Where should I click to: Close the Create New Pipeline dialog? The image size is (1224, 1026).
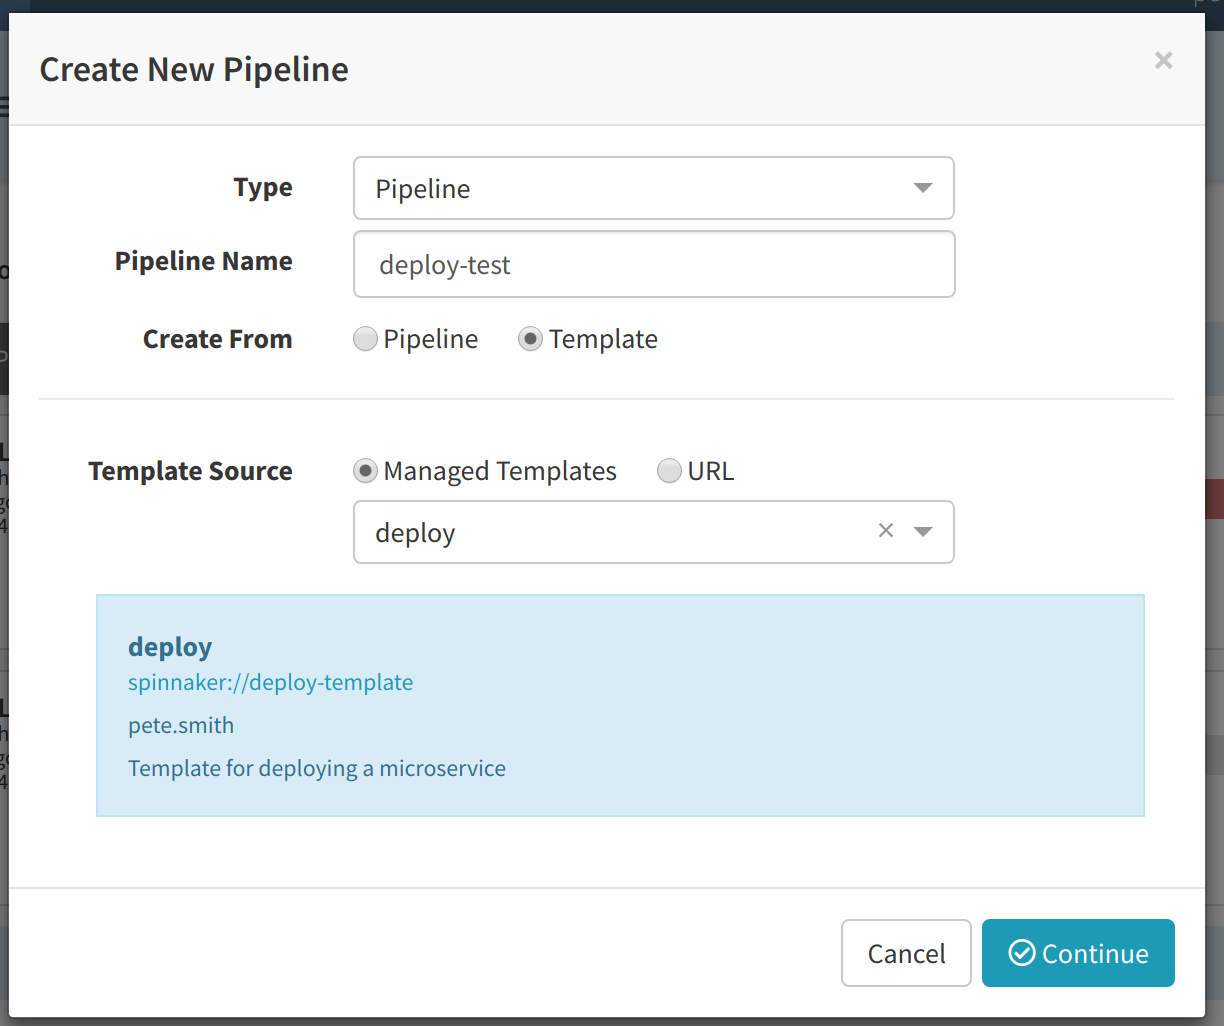click(1163, 61)
